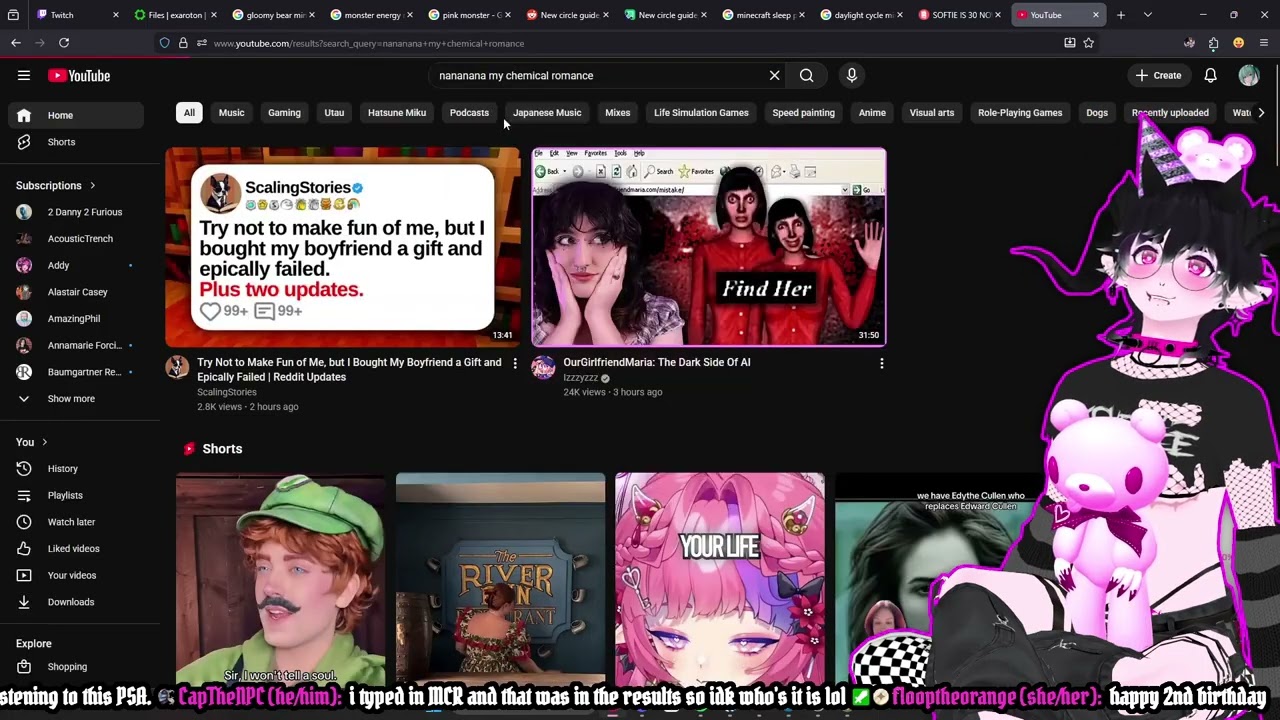Open the Try Not to Make Fun video title
The width and height of the screenshot is (1280, 720).
[x=349, y=370]
